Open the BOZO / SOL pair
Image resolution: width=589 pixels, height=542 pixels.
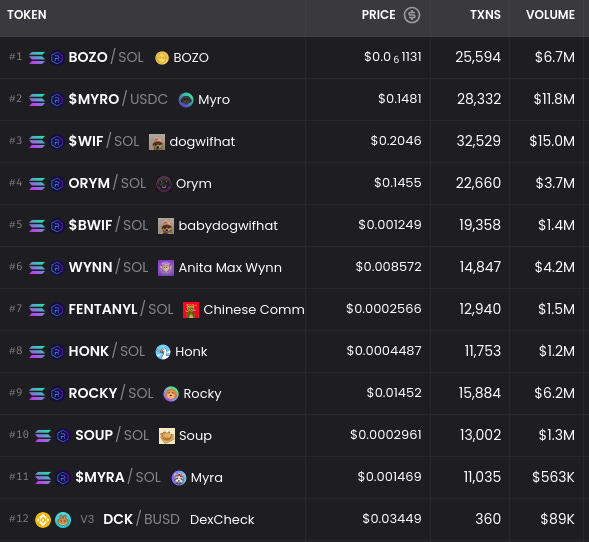click(106, 57)
